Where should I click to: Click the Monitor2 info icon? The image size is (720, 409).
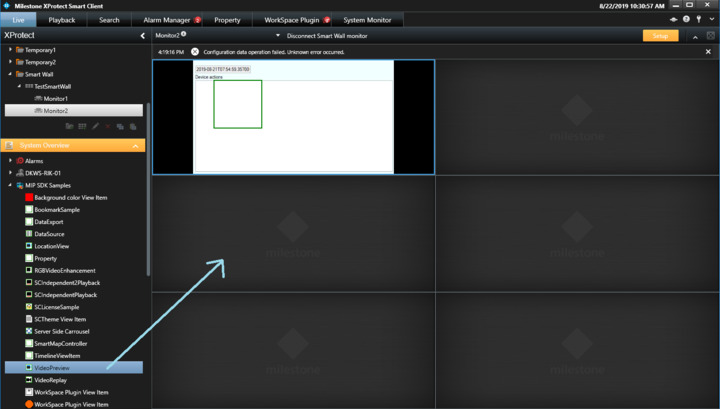[x=184, y=35]
